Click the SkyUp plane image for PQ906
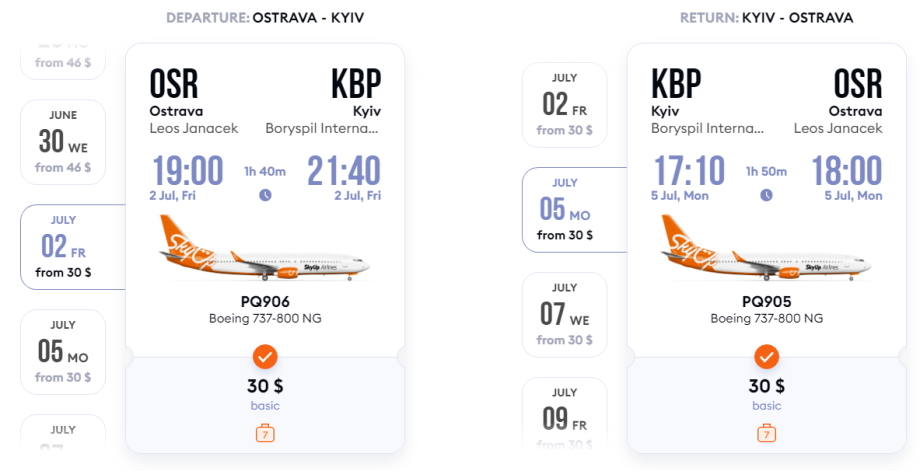 [265, 250]
